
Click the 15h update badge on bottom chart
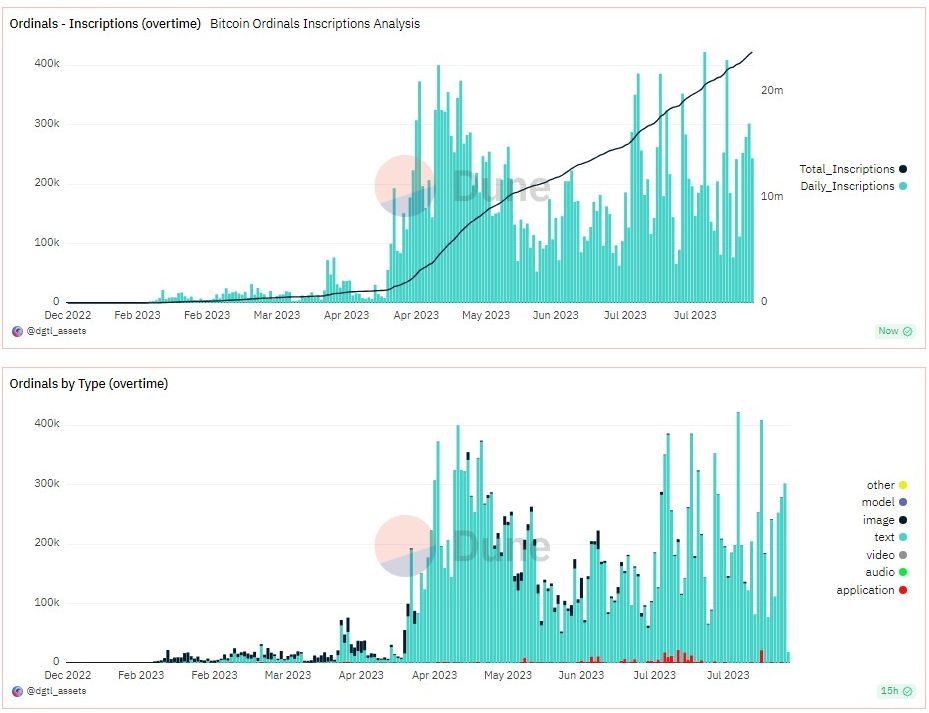coord(897,691)
